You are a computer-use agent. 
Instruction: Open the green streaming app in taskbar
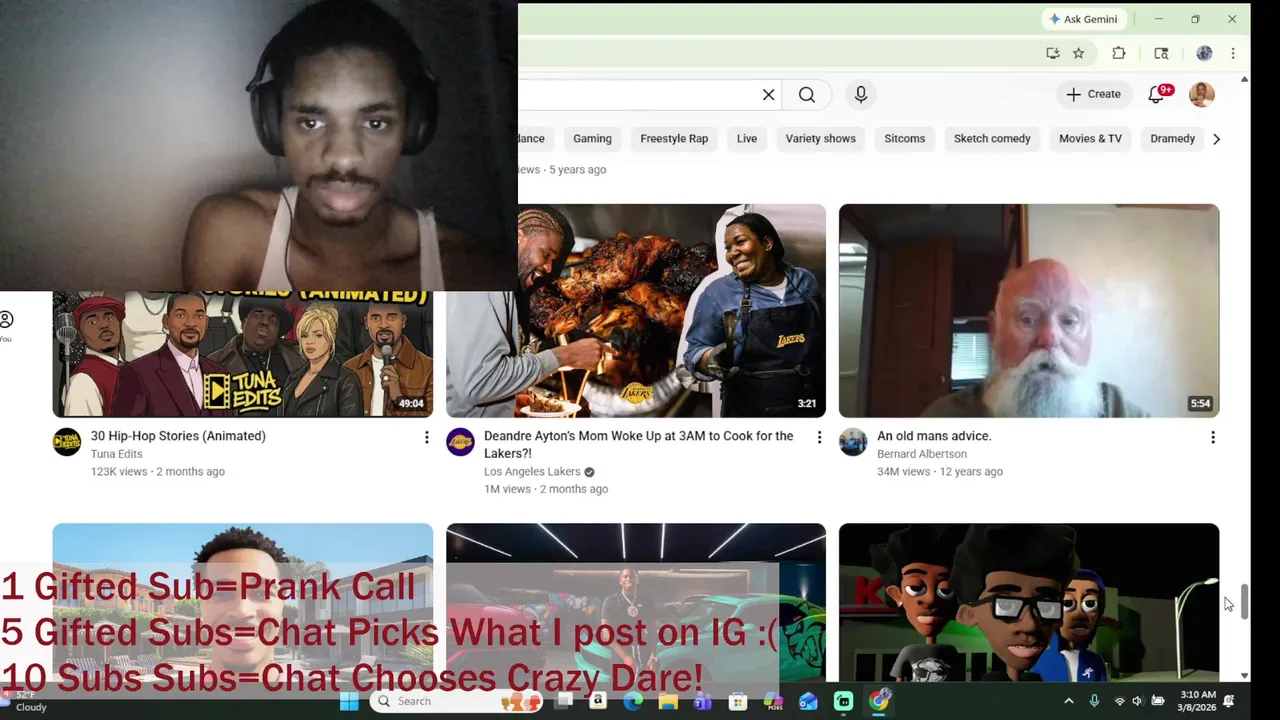click(x=843, y=701)
